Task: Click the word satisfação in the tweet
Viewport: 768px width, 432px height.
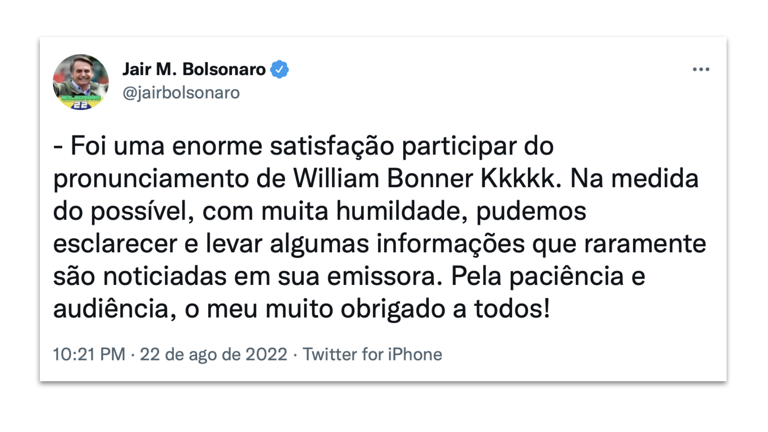Action: click(x=332, y=146)
